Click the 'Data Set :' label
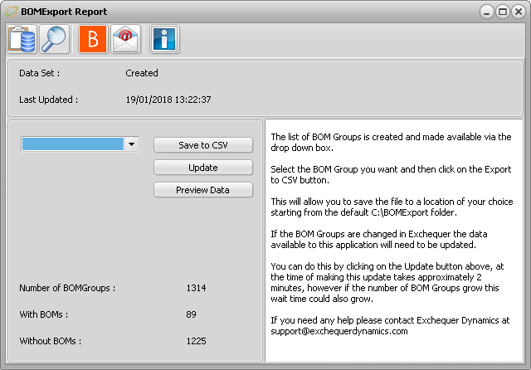 [x=39, y=73]
